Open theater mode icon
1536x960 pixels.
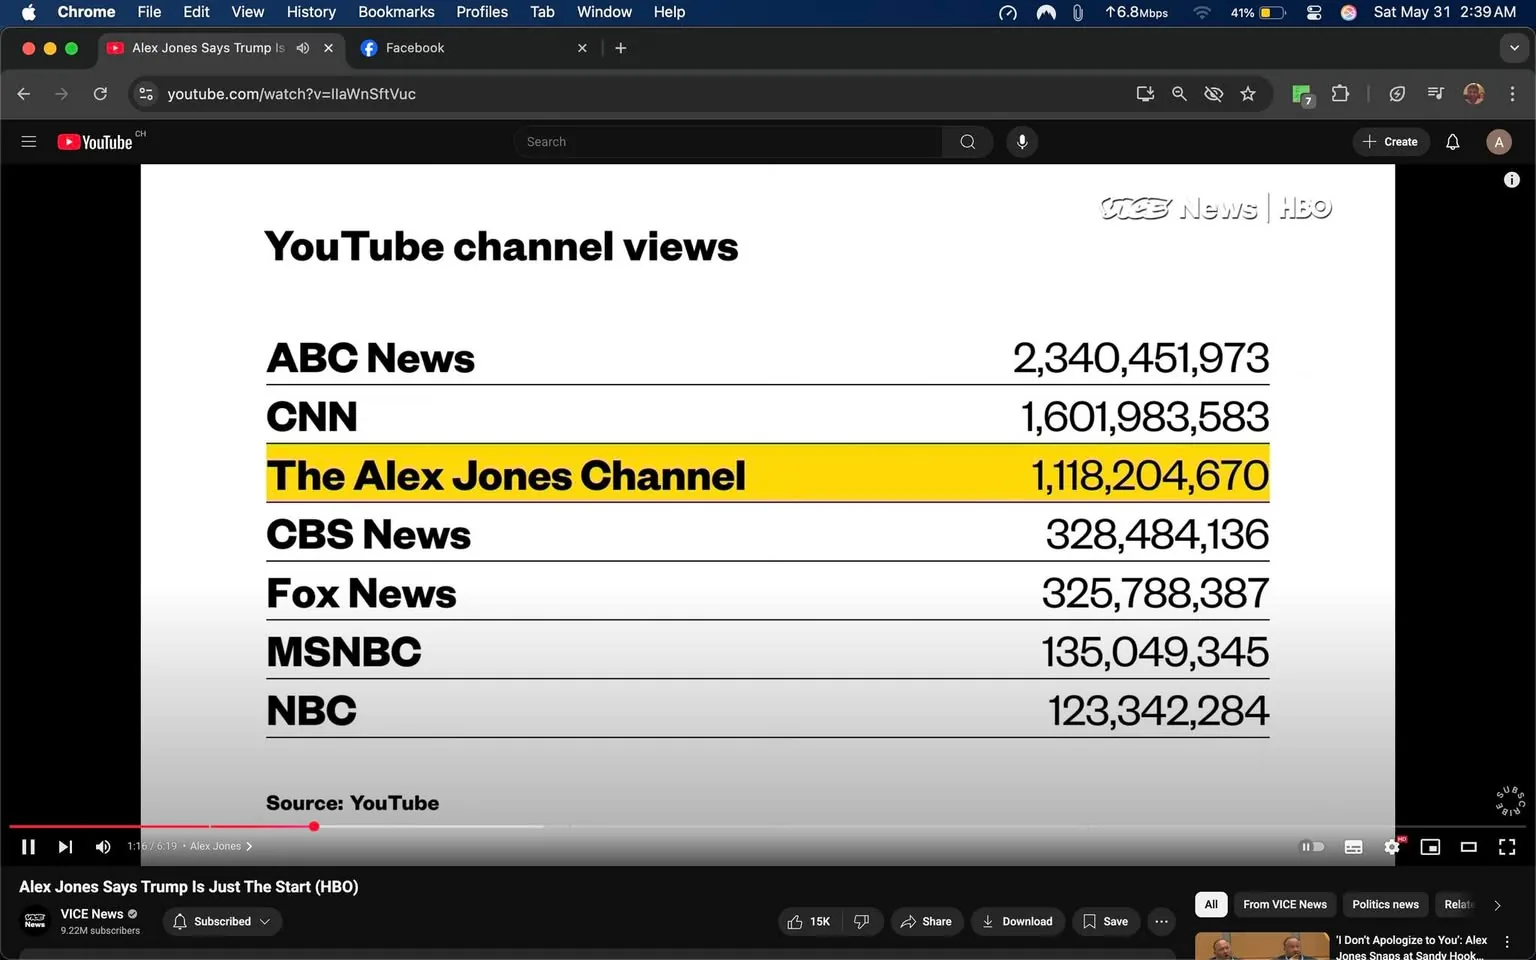tap(1469, 846)
